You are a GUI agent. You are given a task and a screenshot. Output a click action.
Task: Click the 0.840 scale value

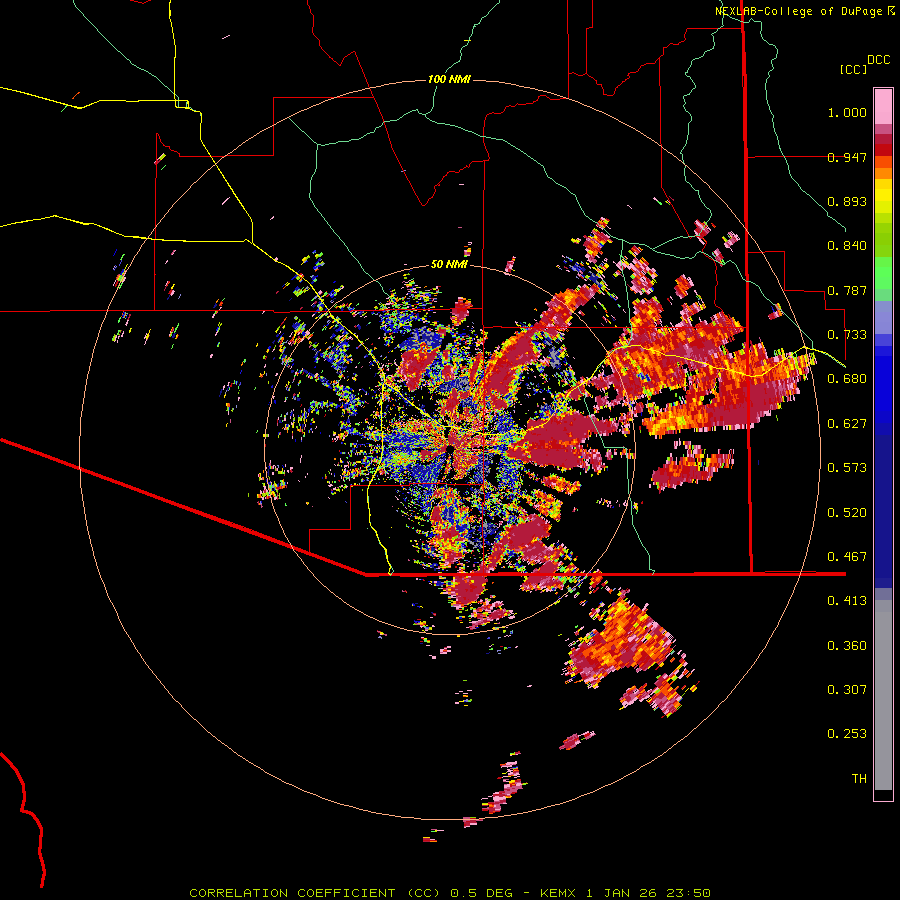[847, 246]
